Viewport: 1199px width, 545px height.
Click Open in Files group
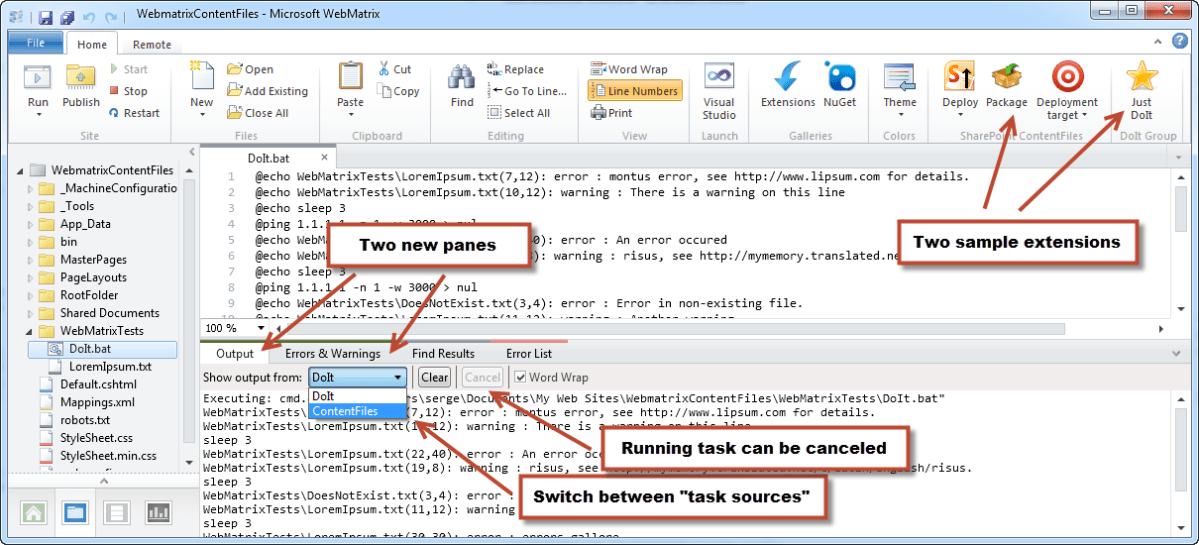pos(250,69)
